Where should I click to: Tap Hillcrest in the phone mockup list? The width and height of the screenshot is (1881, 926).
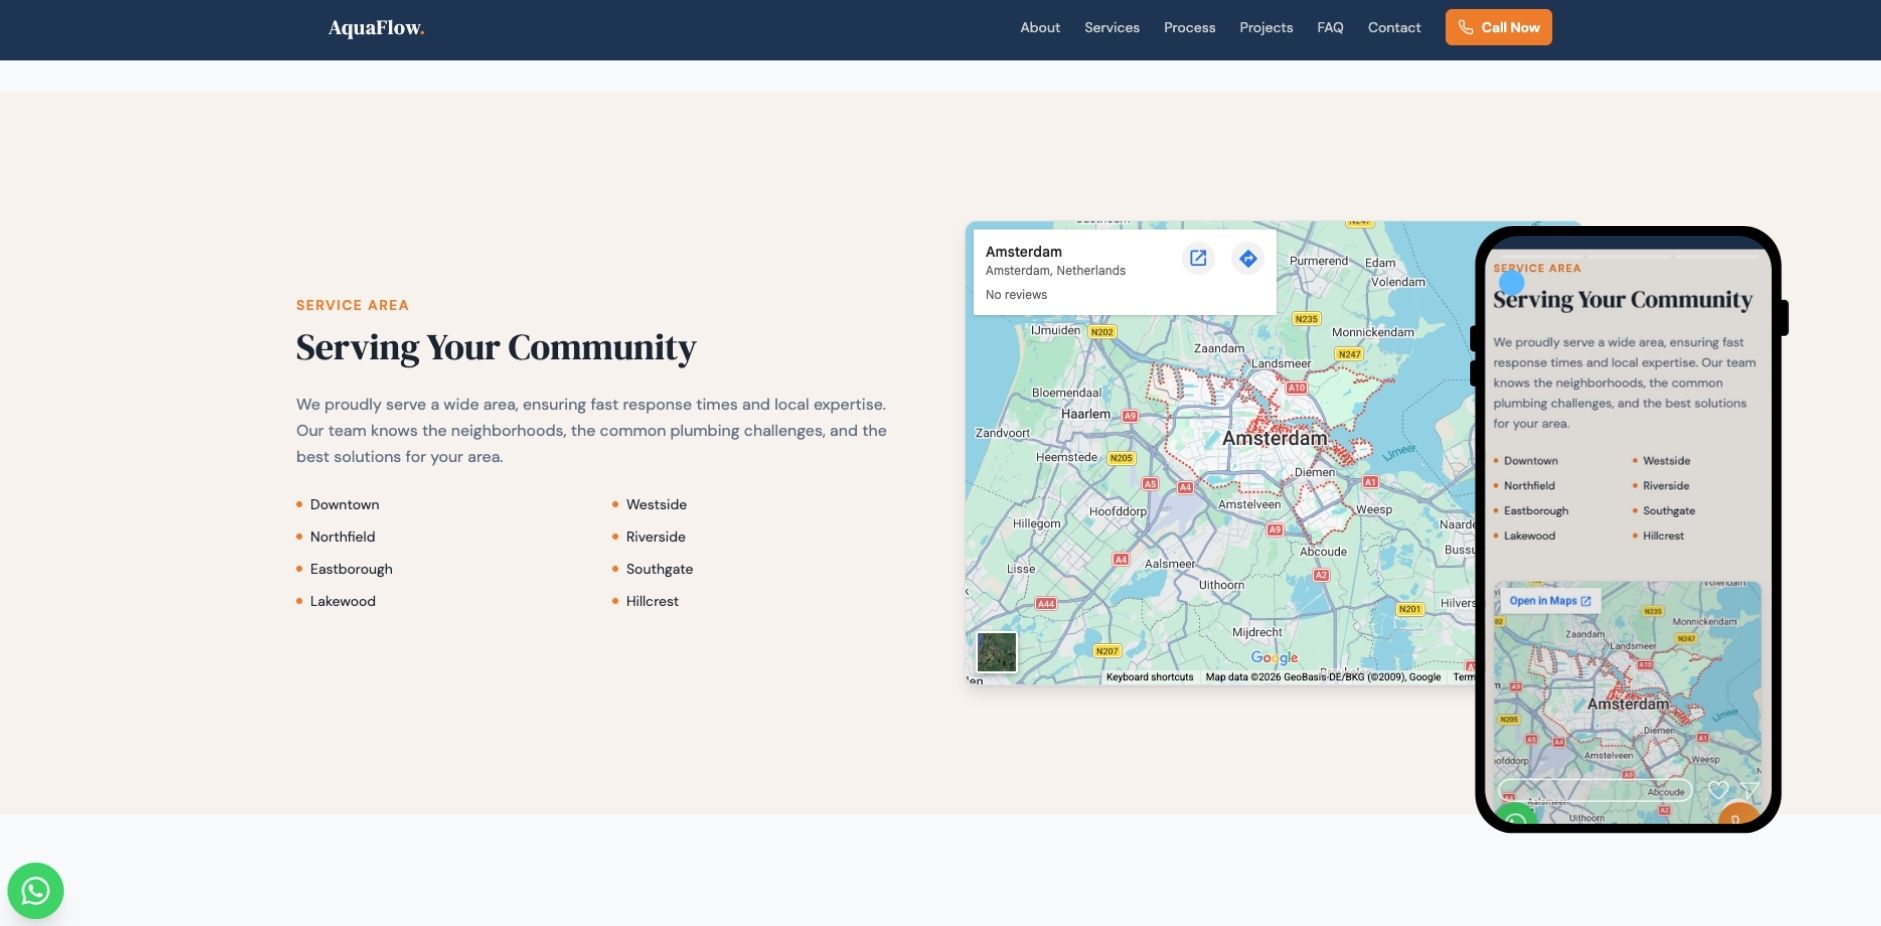click(1663, 536)
